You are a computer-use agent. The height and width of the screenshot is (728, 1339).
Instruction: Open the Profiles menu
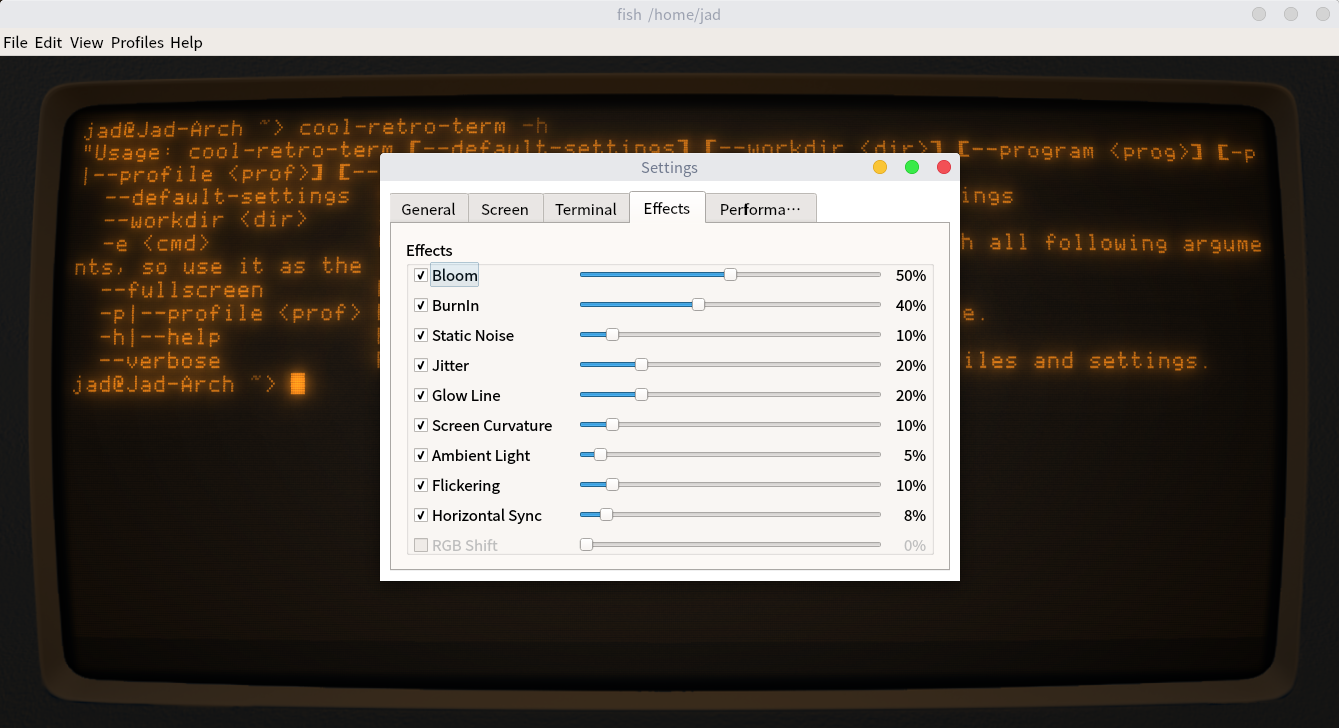(137, 42)
